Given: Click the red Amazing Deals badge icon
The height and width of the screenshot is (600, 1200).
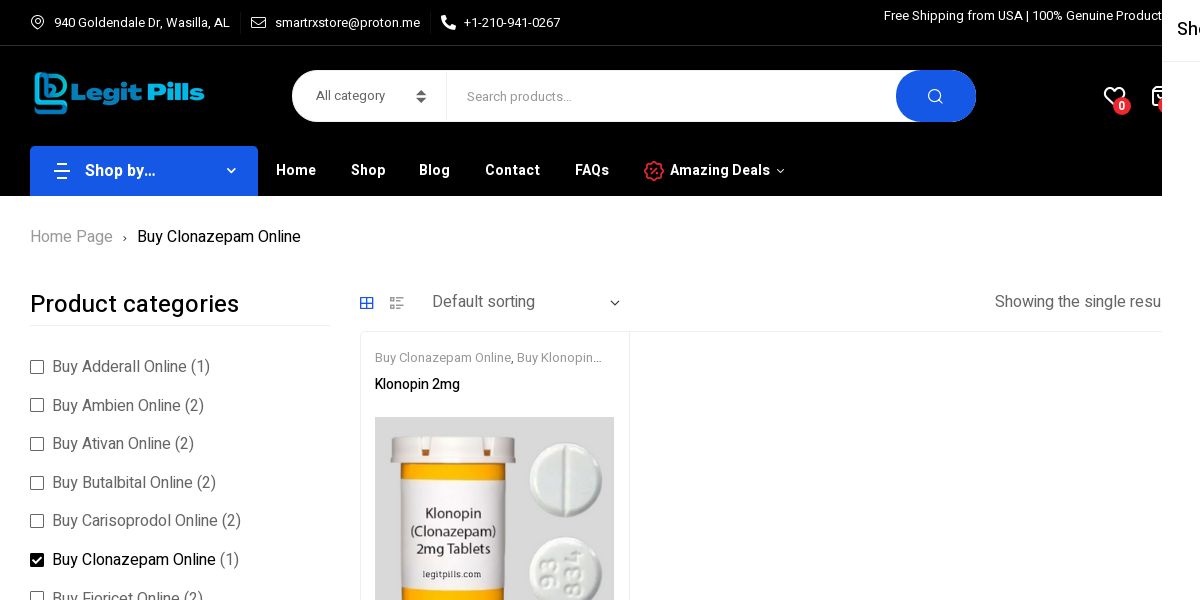Looking at the screenshot, I should (654, 171).
